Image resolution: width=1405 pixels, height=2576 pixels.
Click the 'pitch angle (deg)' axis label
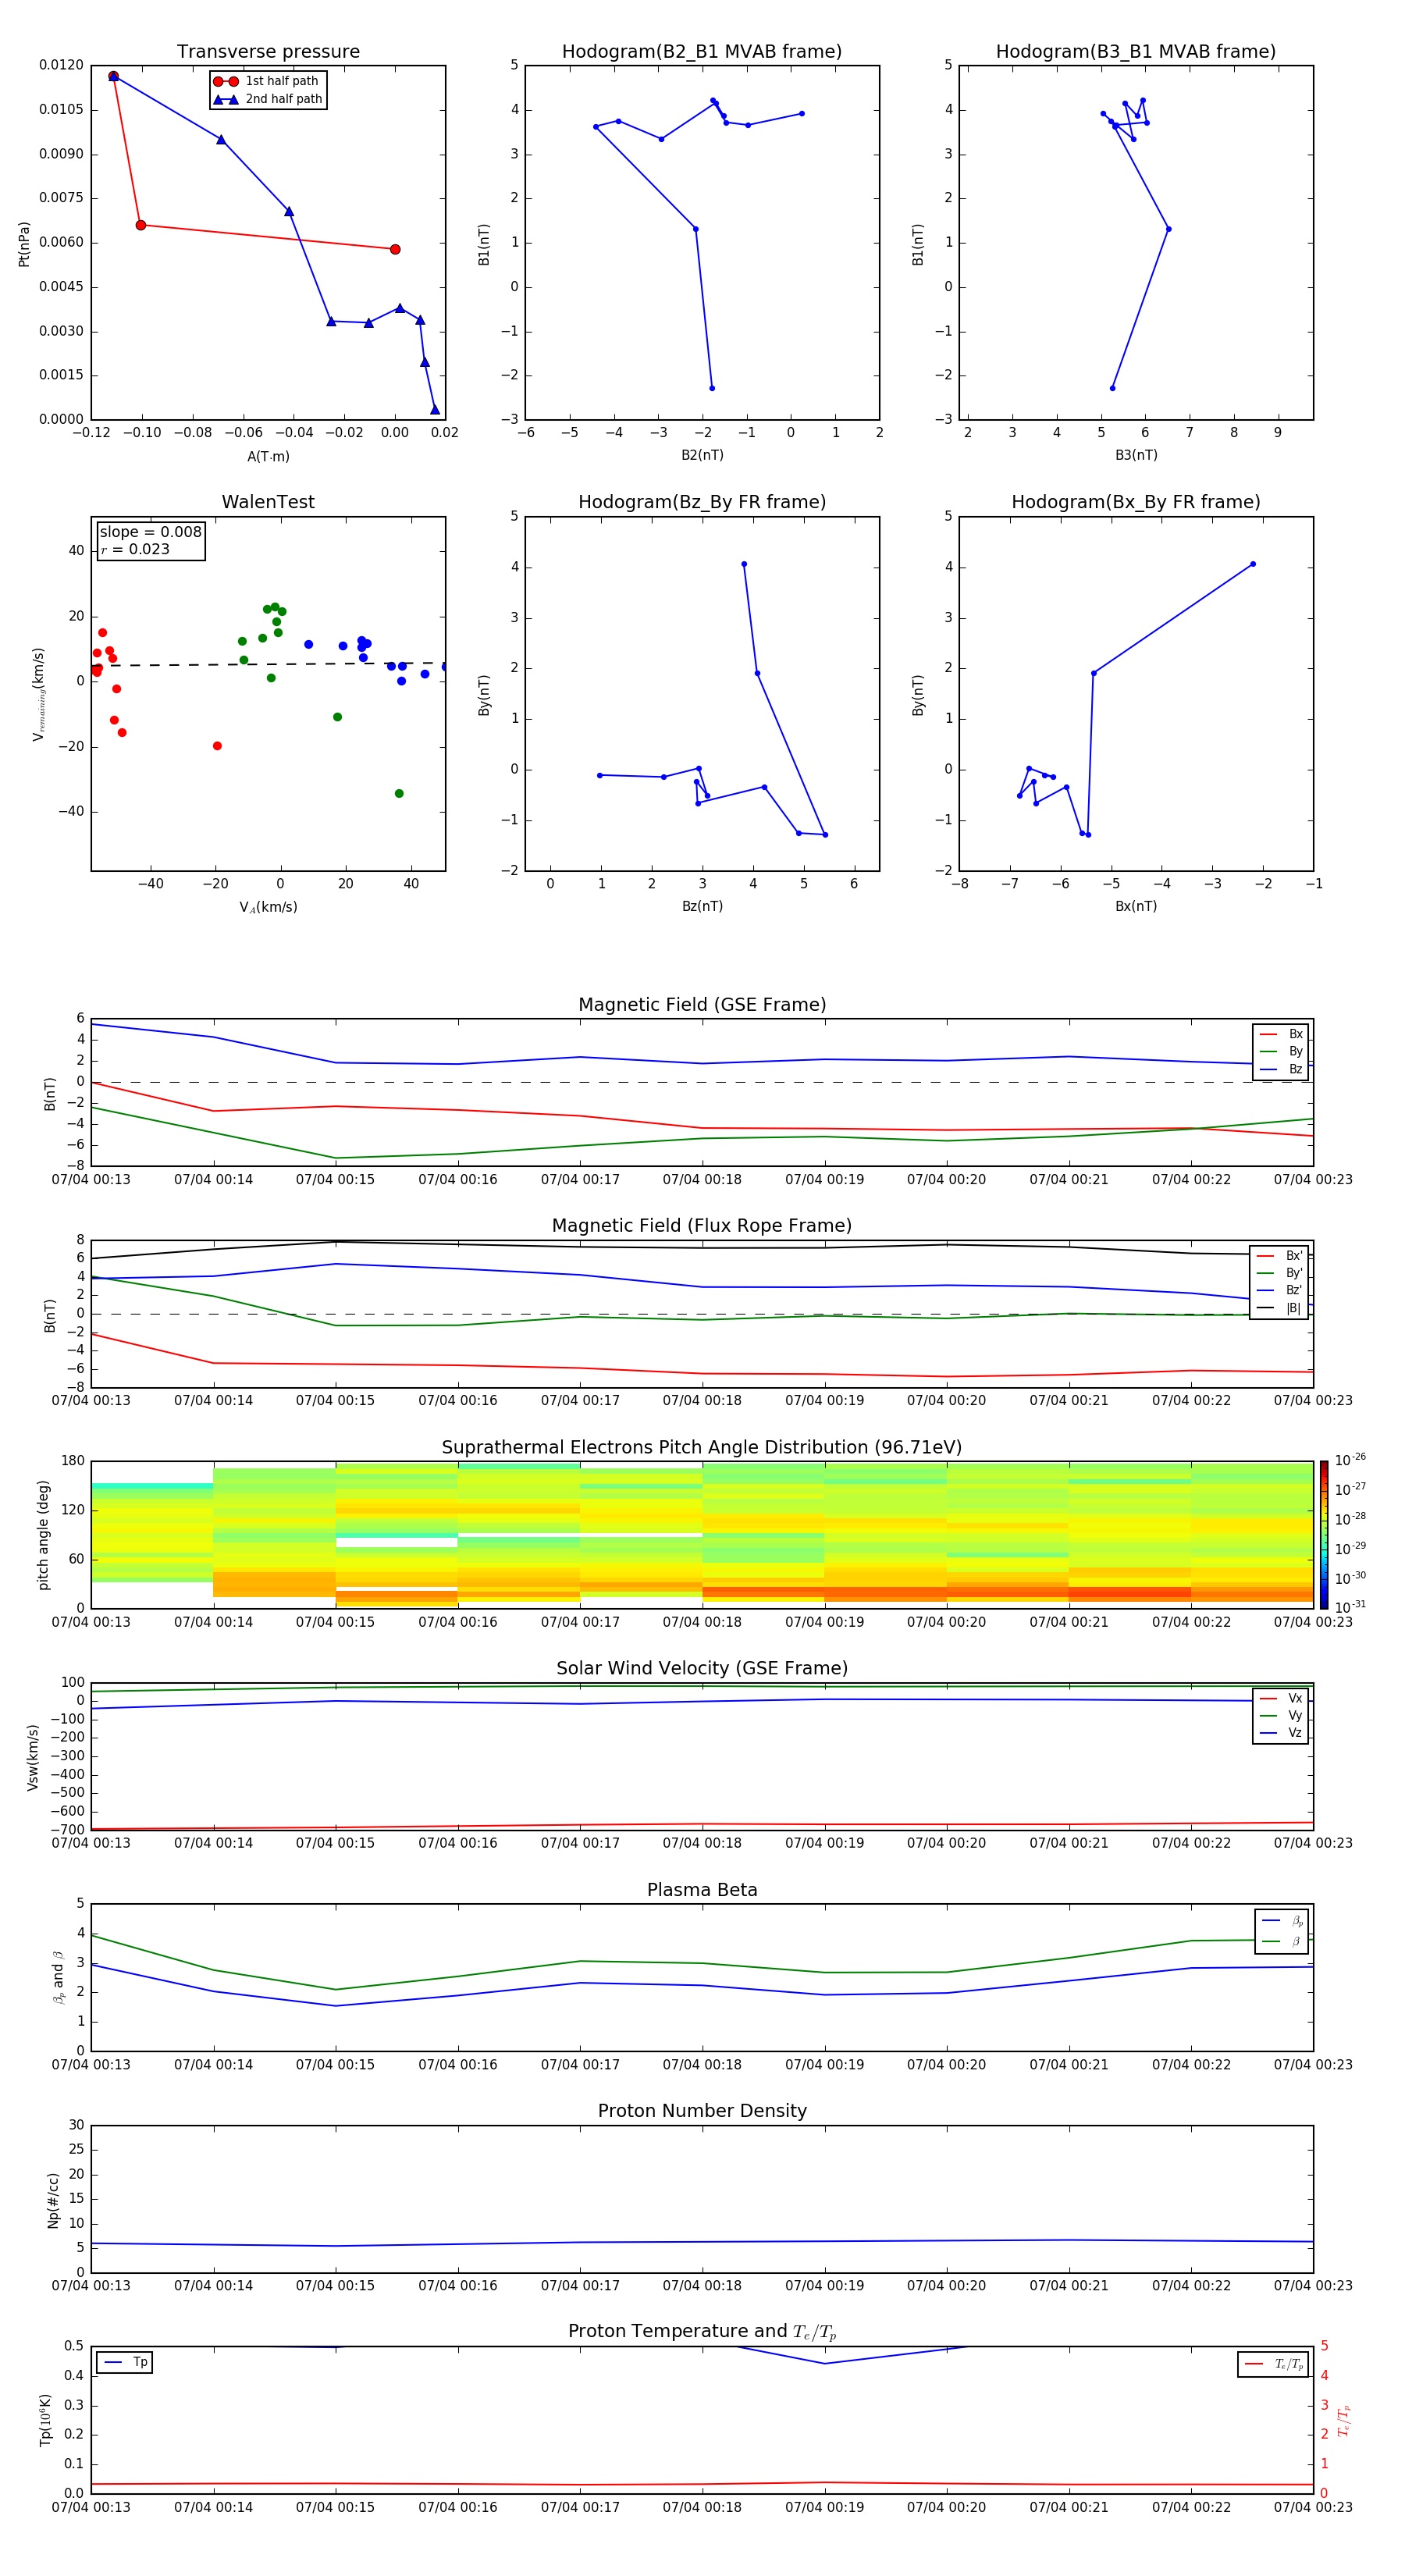pos(43,1534)
